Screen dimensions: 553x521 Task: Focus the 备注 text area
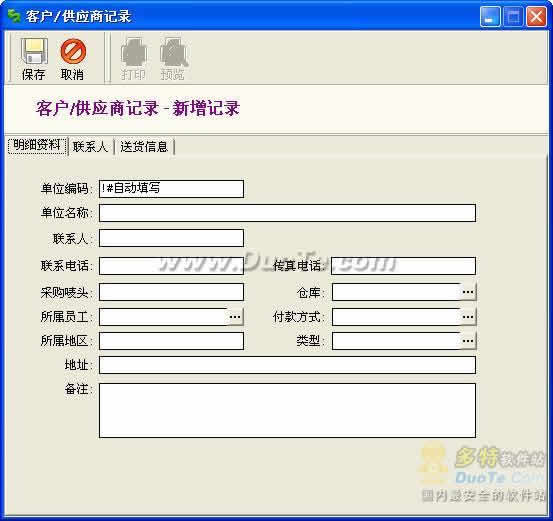tap(287, 410)
